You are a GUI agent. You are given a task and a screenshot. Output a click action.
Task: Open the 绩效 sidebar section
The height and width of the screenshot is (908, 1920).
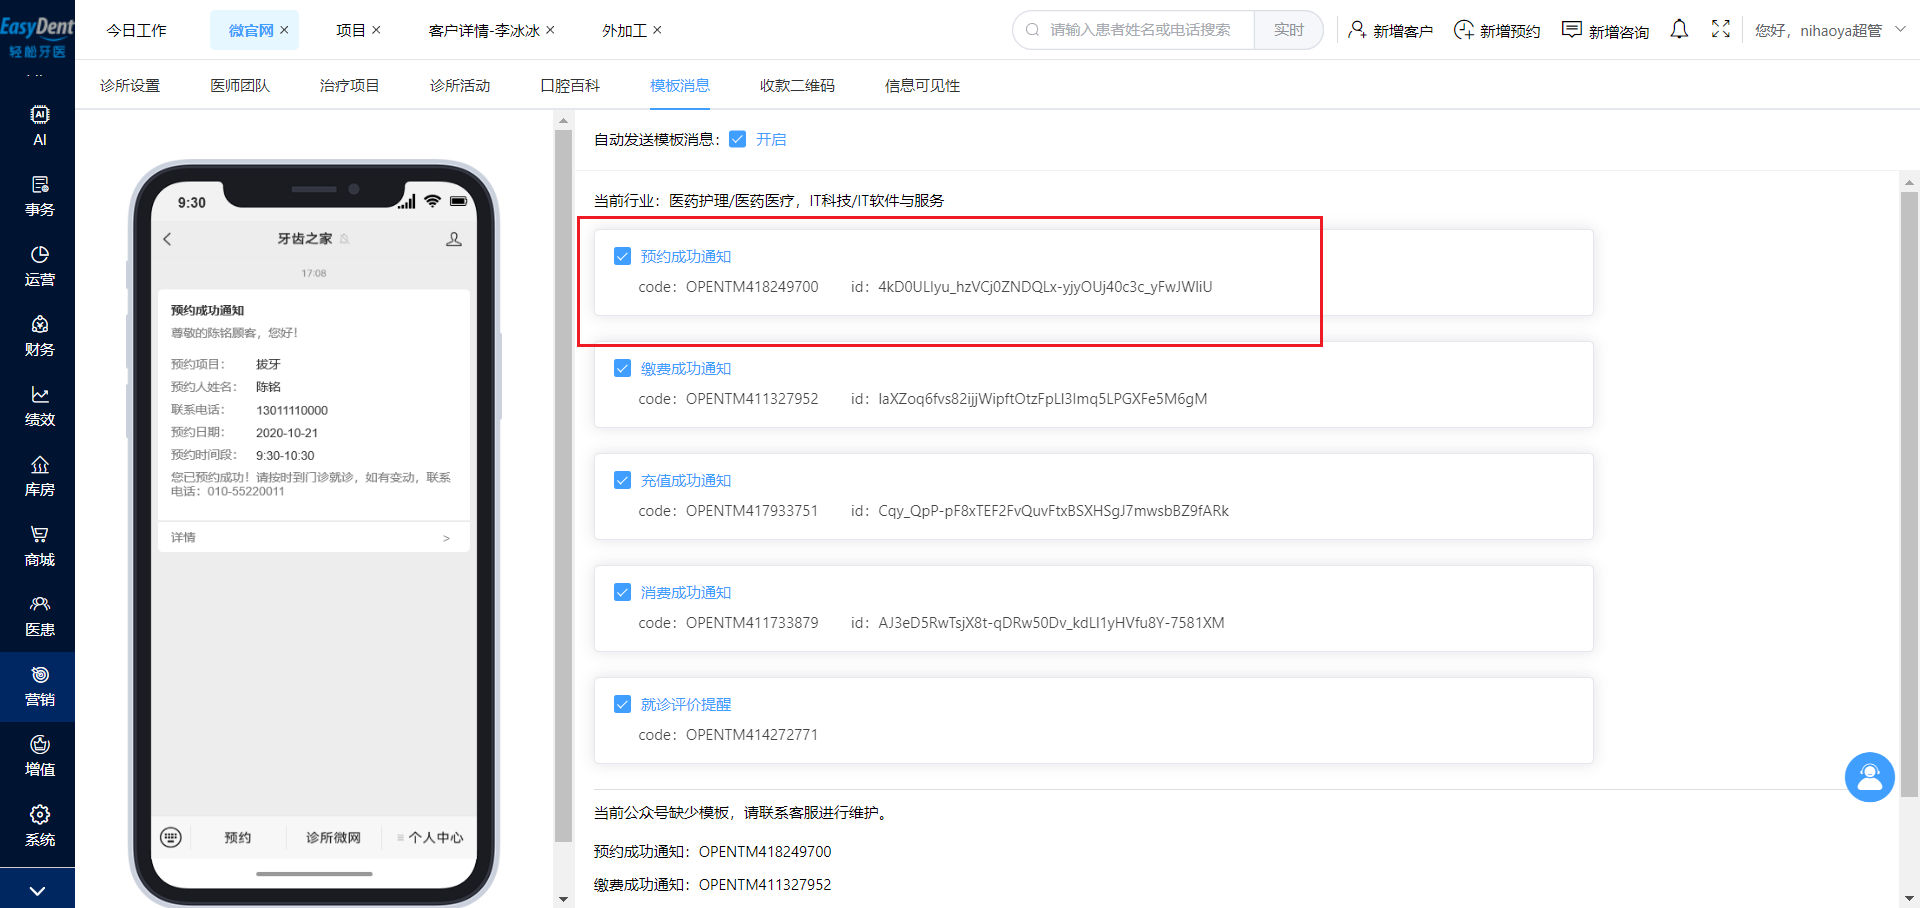(39, 406)
